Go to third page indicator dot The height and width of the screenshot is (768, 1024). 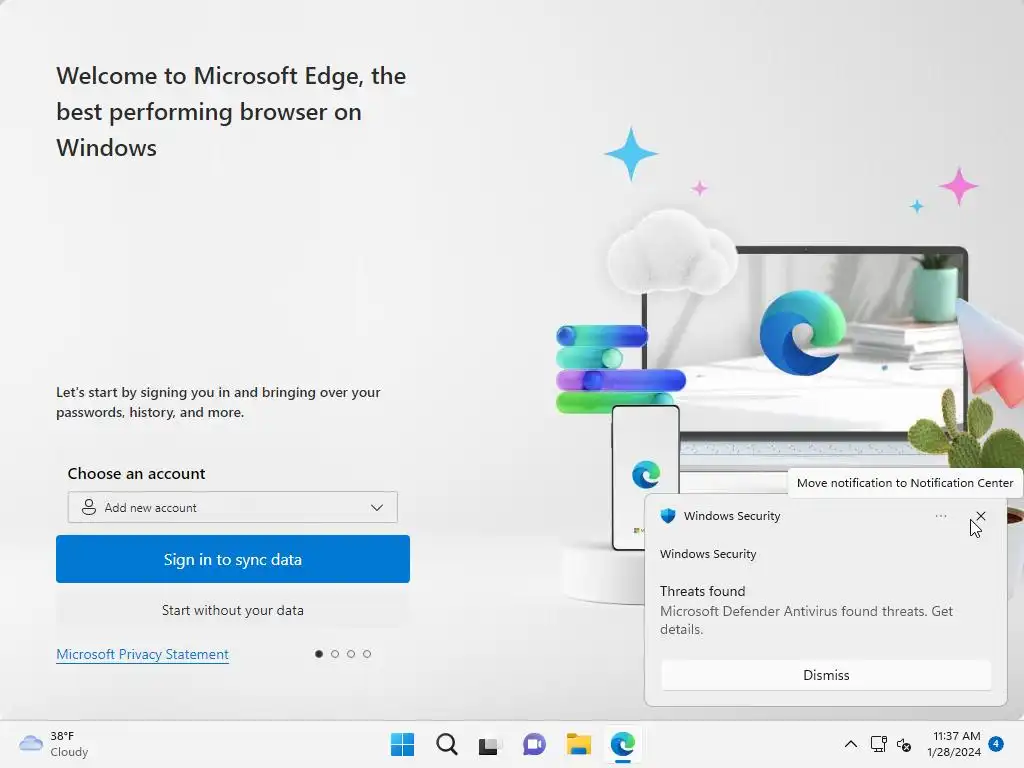pos(351,654)
